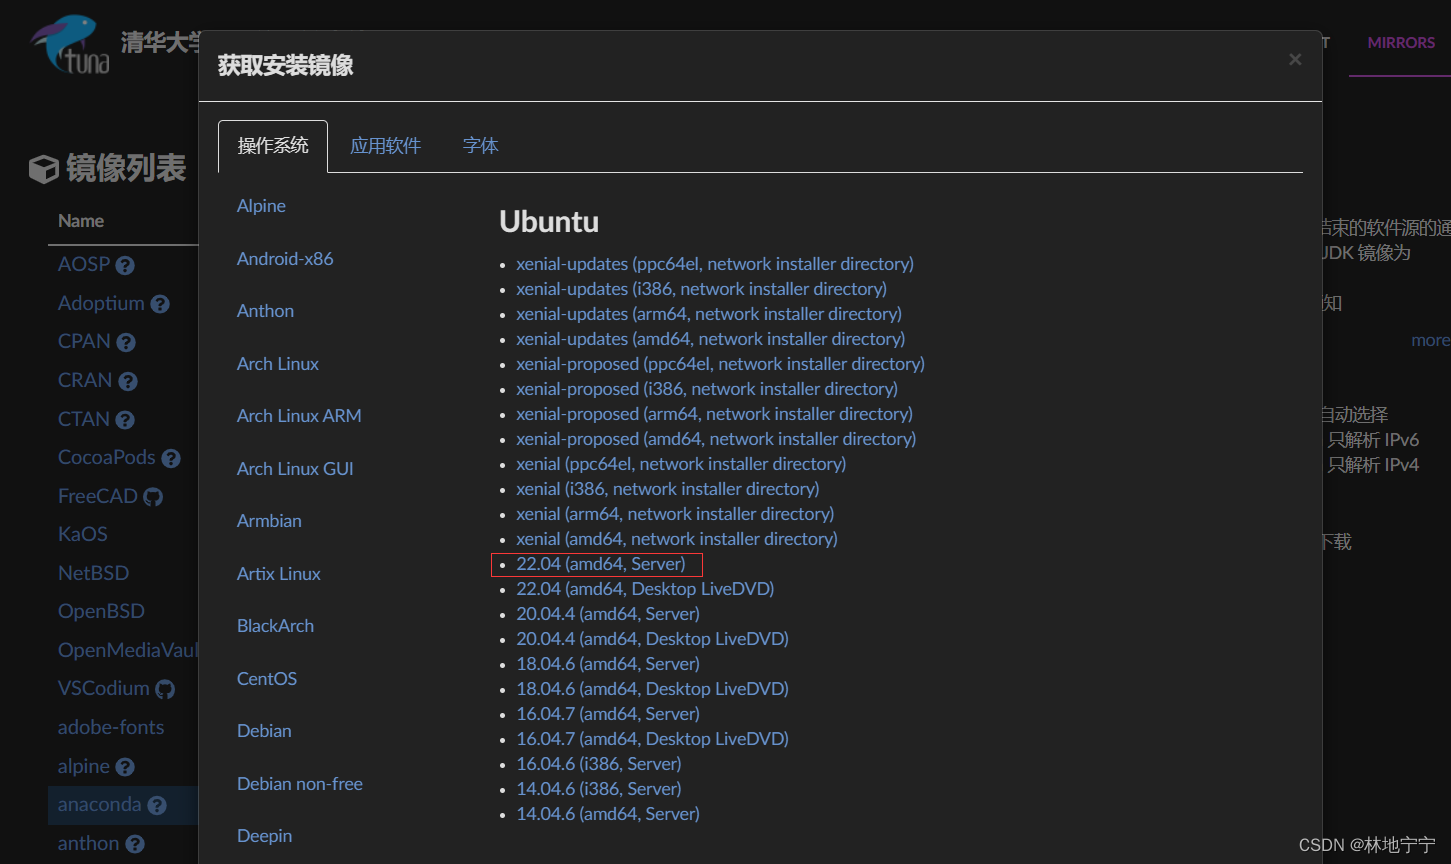Switch to the 应用软件 tab

click(x=385, y=145)
